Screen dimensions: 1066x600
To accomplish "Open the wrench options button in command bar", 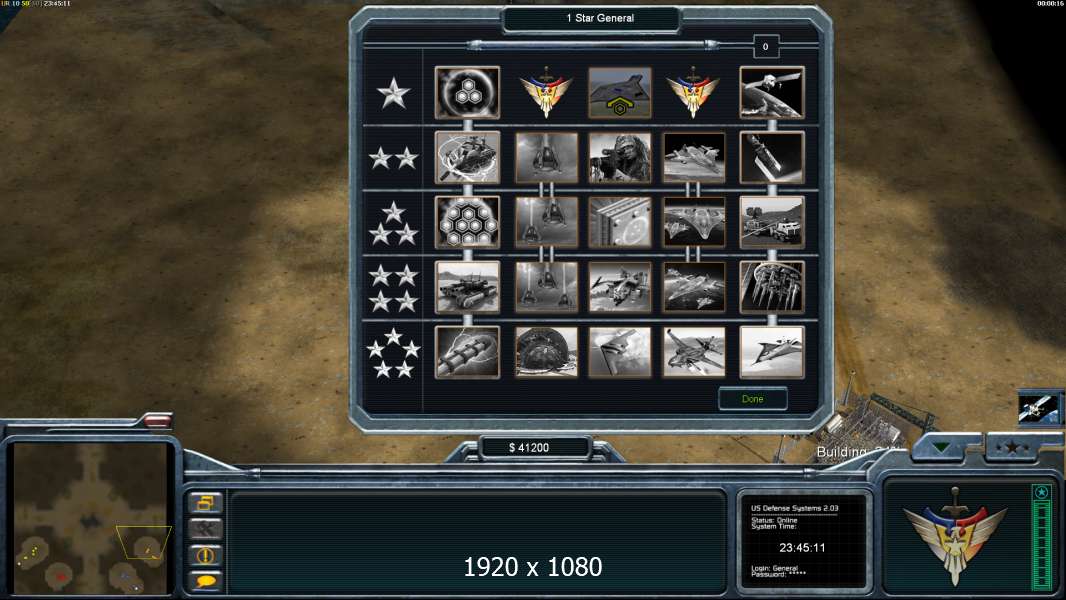I will pos(205,529).
